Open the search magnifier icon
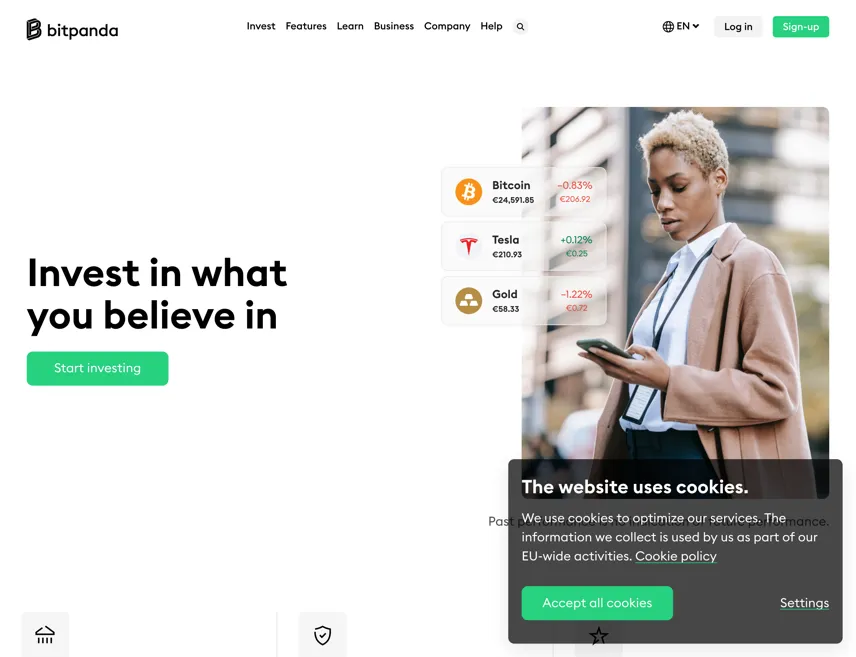The image size is (856, 657). [x=520, y=26]
